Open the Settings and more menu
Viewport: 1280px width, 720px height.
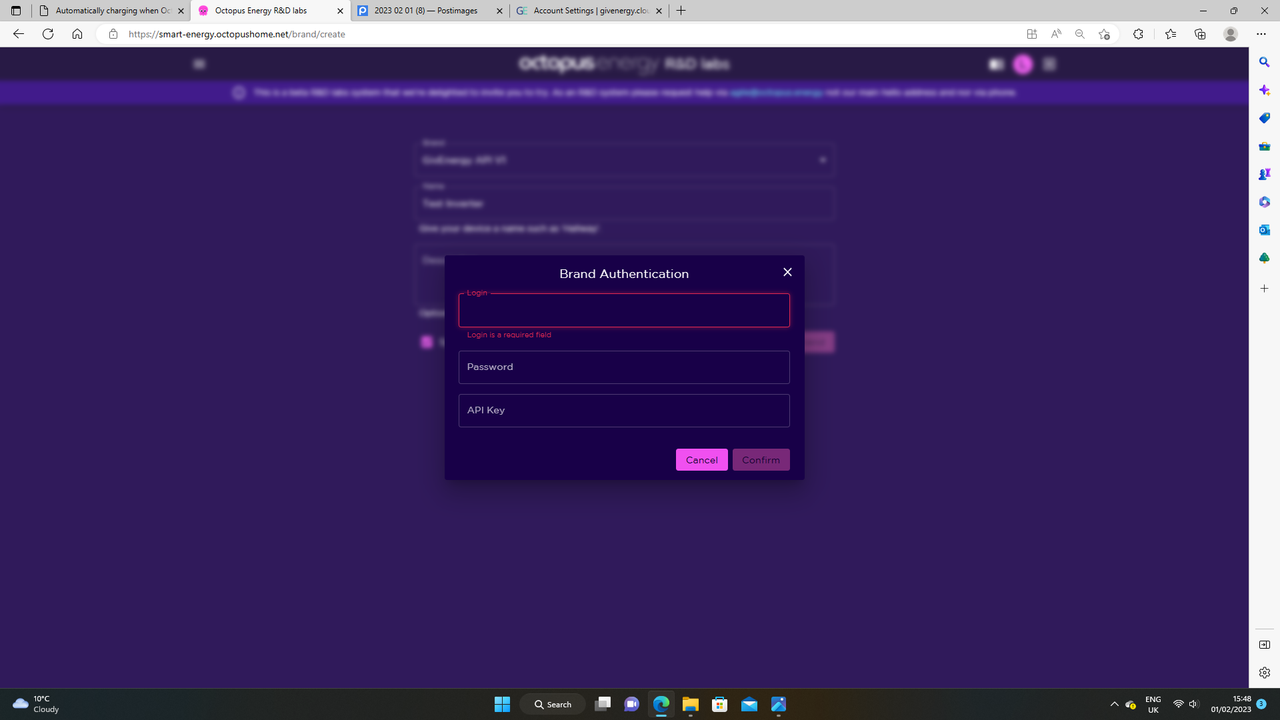(1260, 34)
